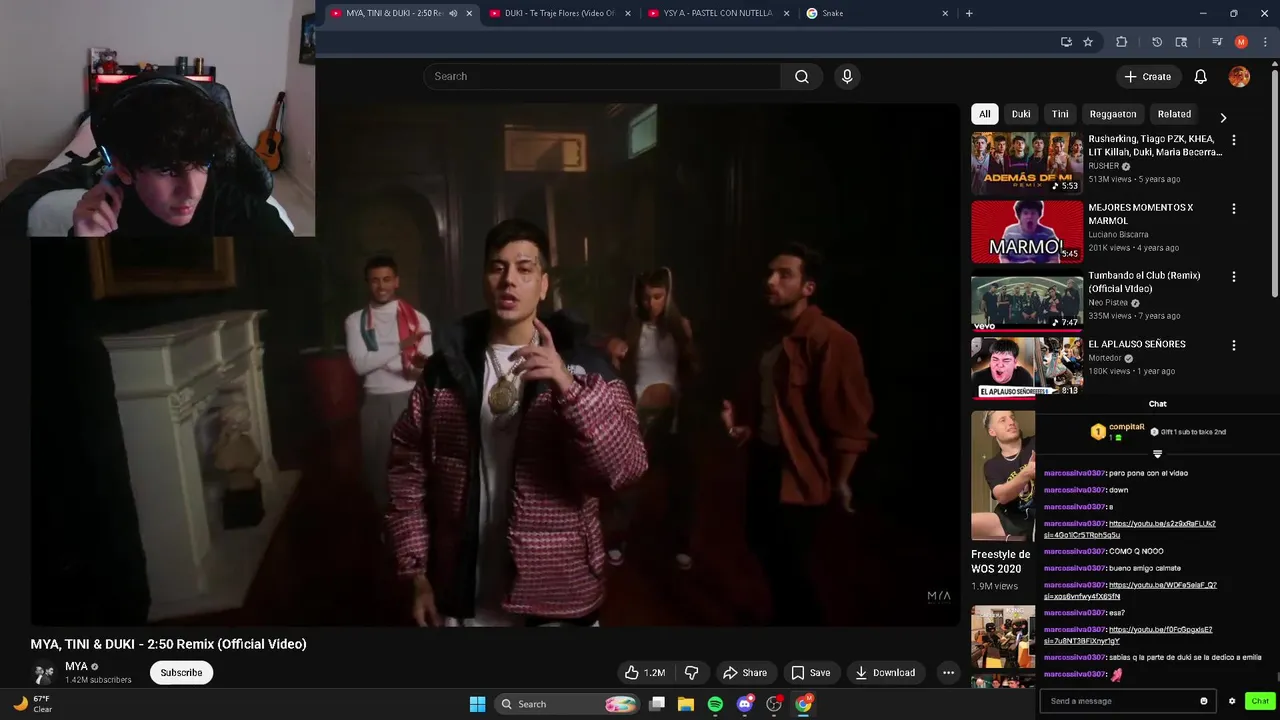Open Task View on the taskbar
Image resolution: width=1280 pixels, height=720 pixels.
tap(657, 704)
